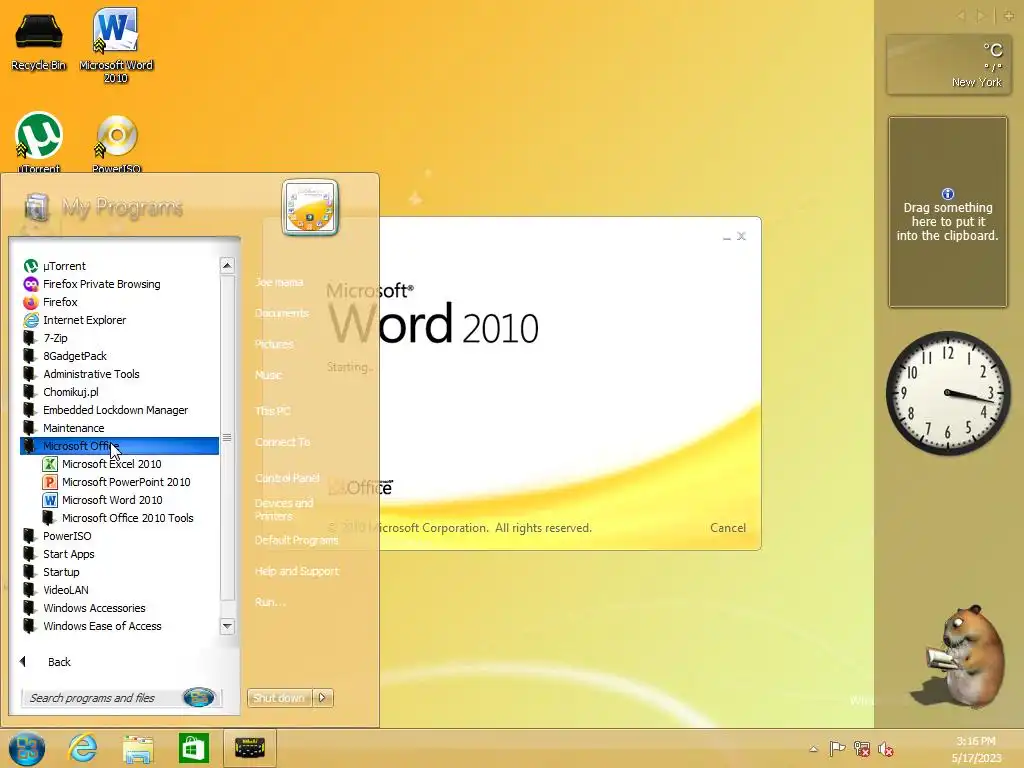Open the keyboard app on the taskbar

click(x=249, y=748)
